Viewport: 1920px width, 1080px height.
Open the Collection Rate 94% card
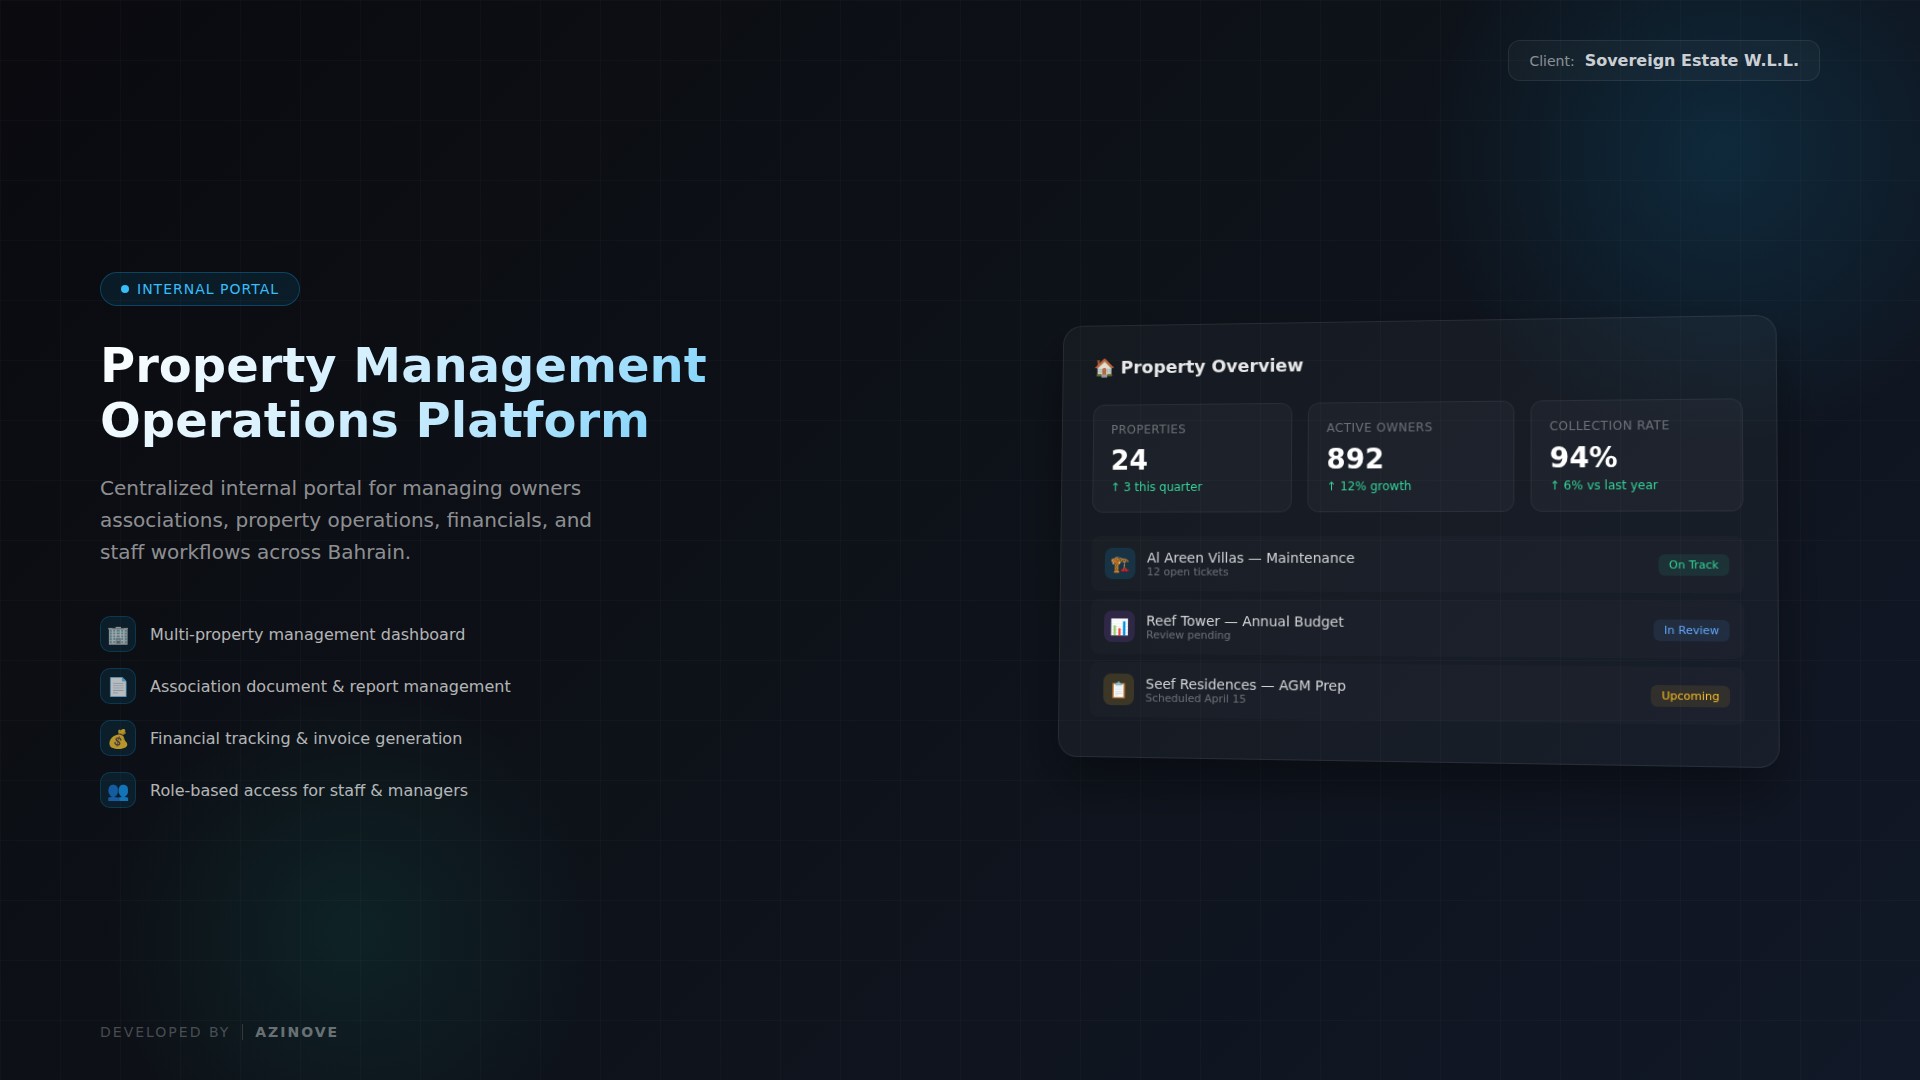[x=1636, y=455]
